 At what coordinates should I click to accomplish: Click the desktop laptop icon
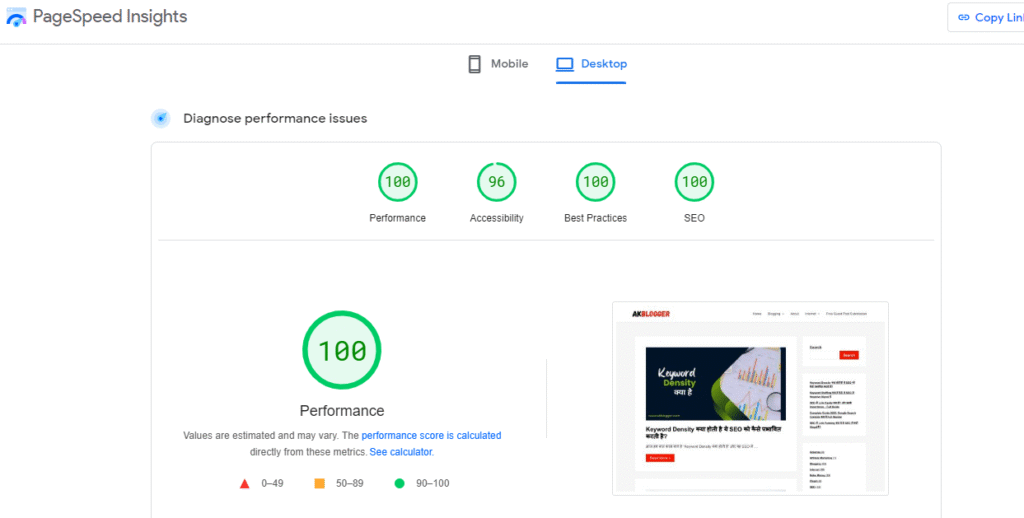point(564,64)
